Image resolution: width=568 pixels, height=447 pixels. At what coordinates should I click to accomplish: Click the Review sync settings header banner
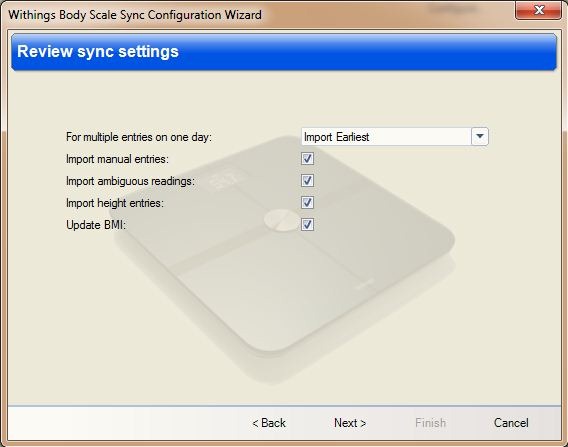coord(284,52)
